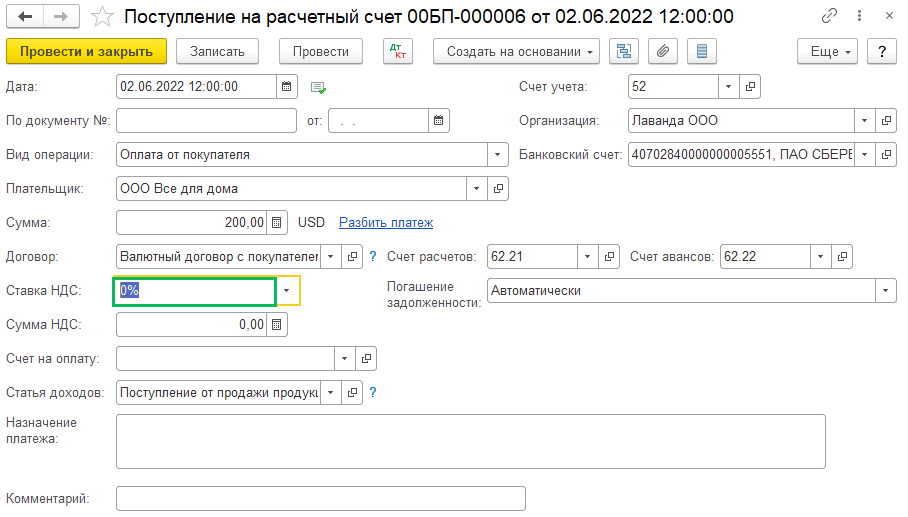Add document to favorites with star
Screen dimensions: 908x517
[101, 17]
